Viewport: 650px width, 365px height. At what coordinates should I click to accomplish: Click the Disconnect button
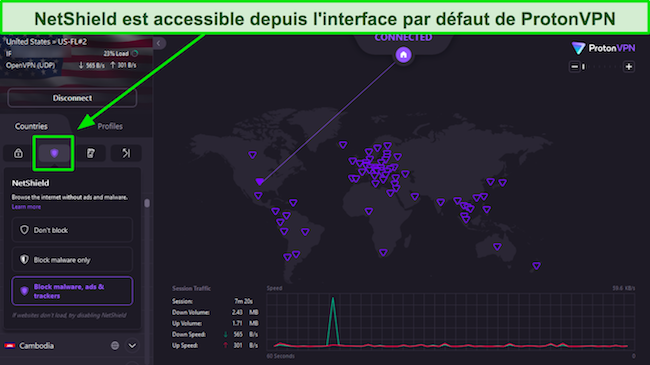pos(72,98)
